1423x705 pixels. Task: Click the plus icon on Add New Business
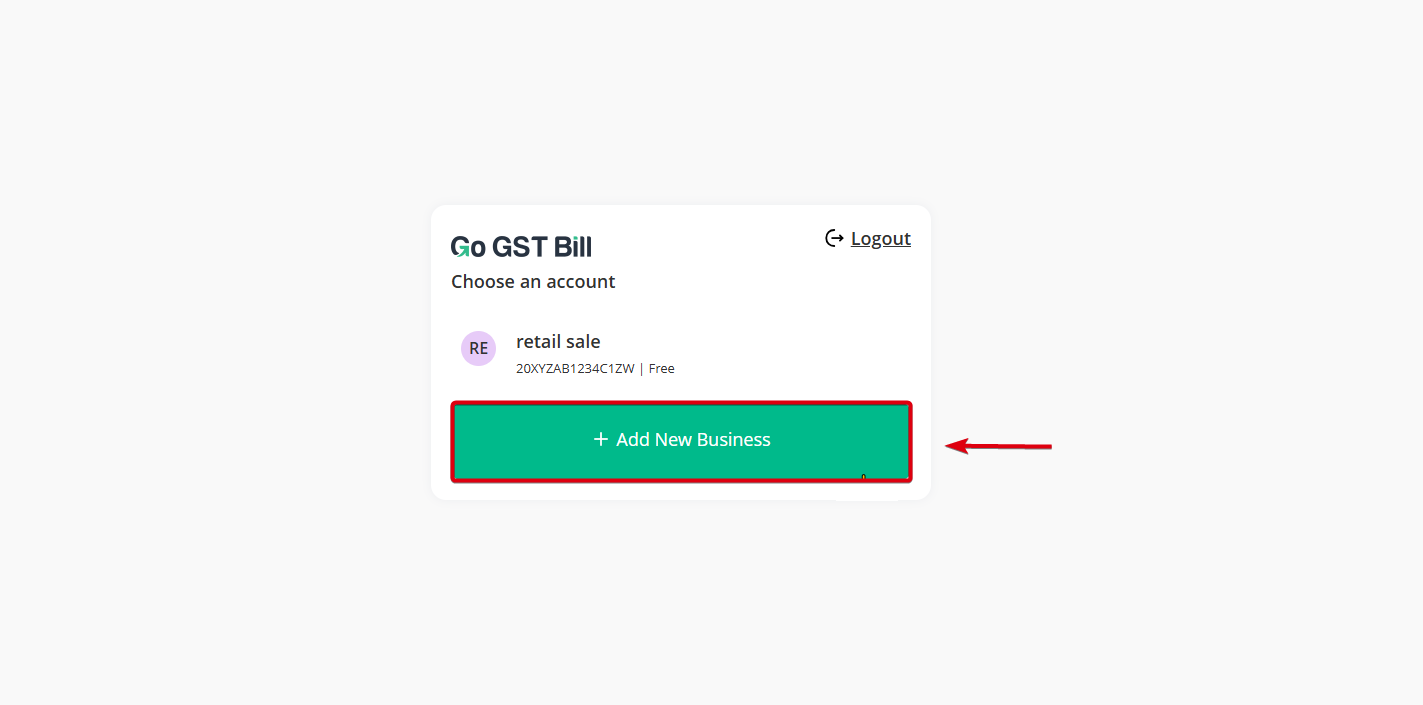coord(600,439)
